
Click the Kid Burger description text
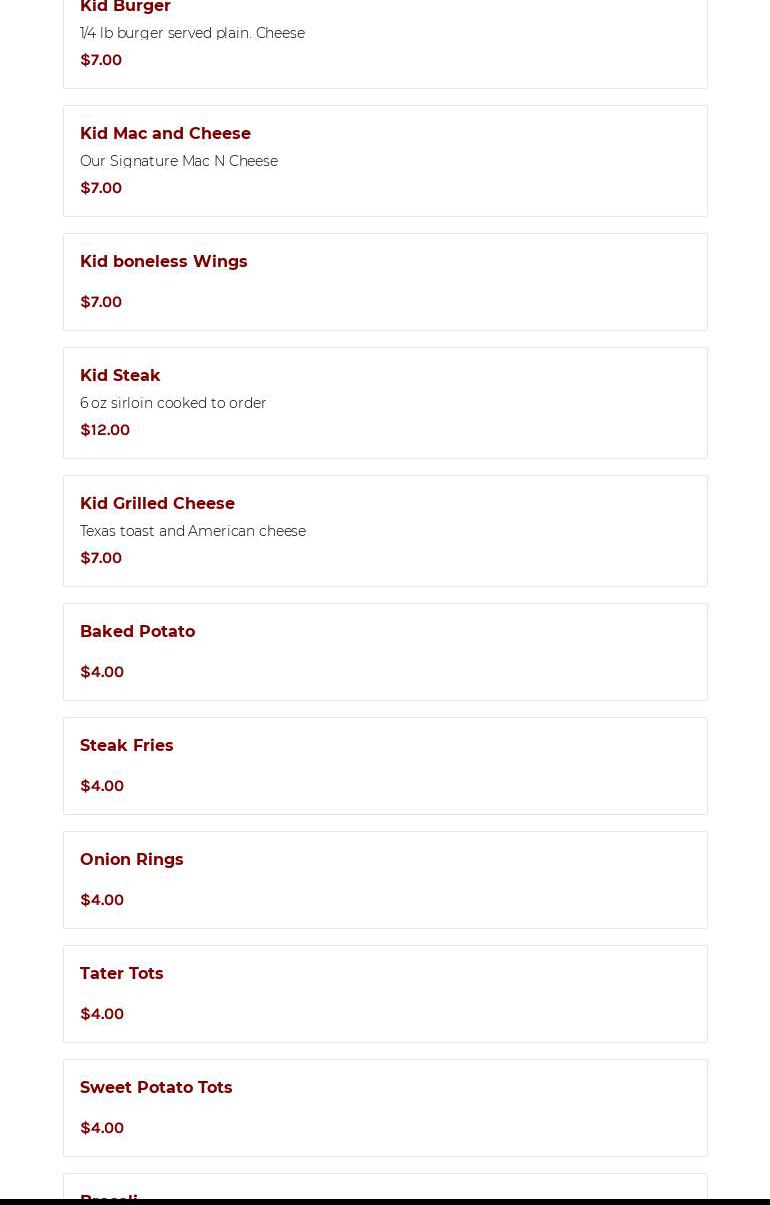tap(192, 33)
